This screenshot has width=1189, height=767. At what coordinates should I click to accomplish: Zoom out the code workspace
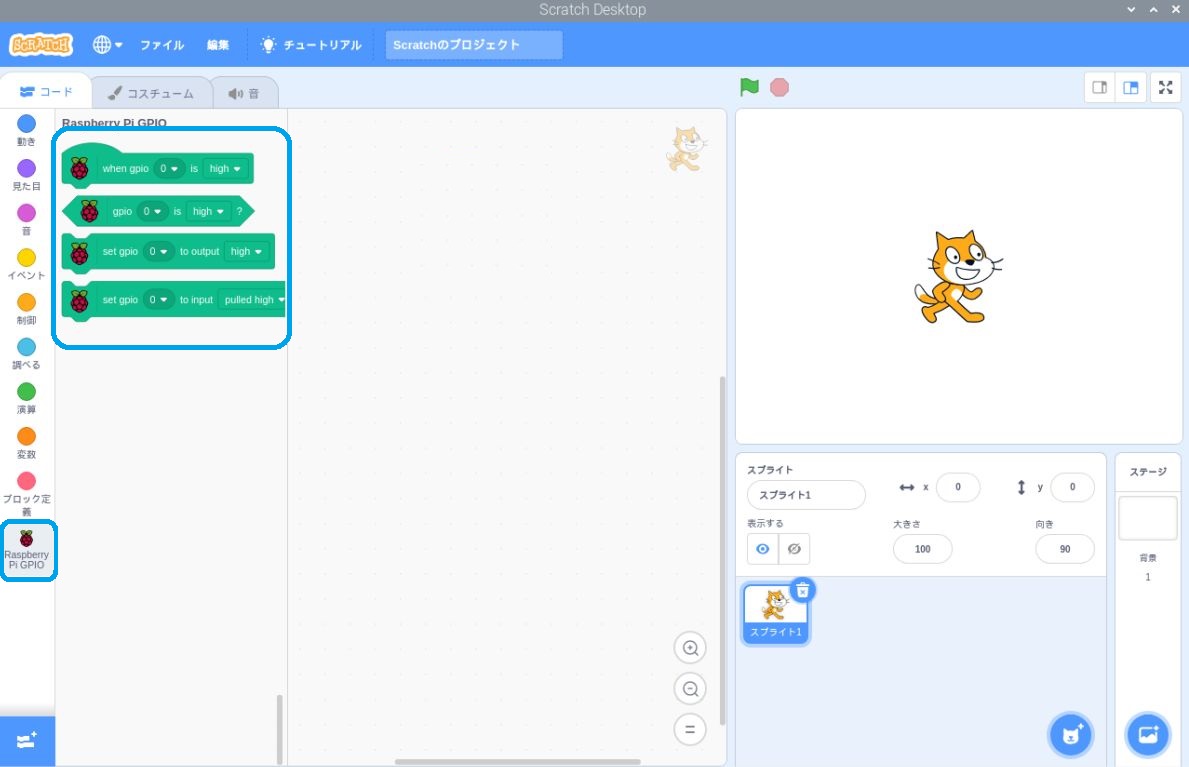click(x=690, y=689)
